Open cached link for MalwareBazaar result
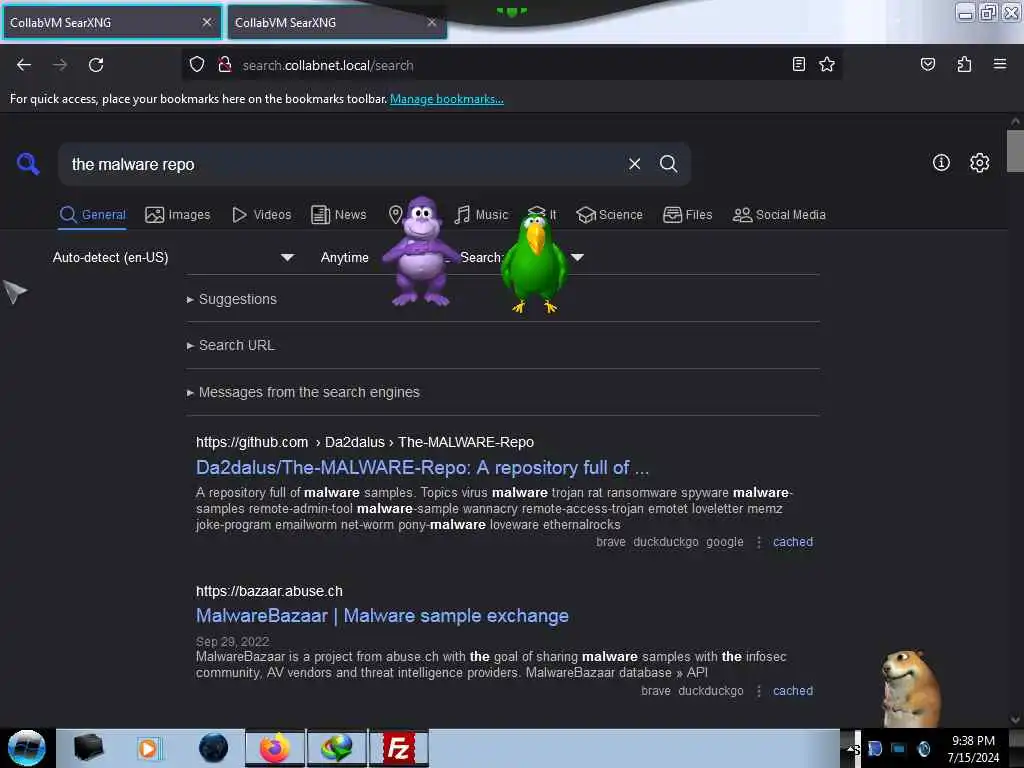 pyautogui.click(x=793, y=690)
